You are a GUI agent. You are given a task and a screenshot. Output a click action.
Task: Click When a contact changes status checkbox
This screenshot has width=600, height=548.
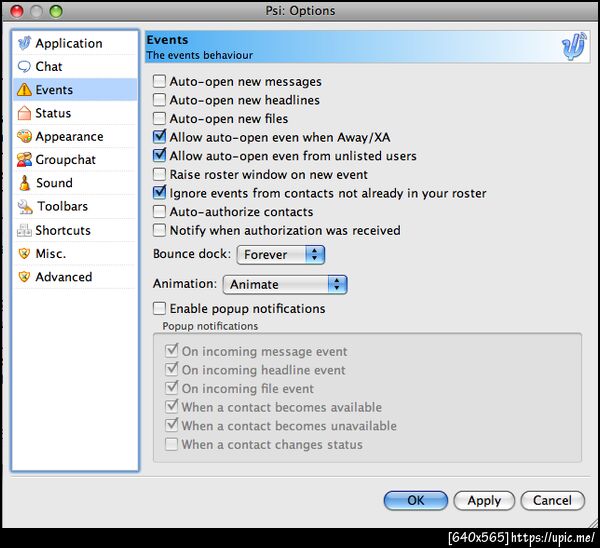[171, 444]
